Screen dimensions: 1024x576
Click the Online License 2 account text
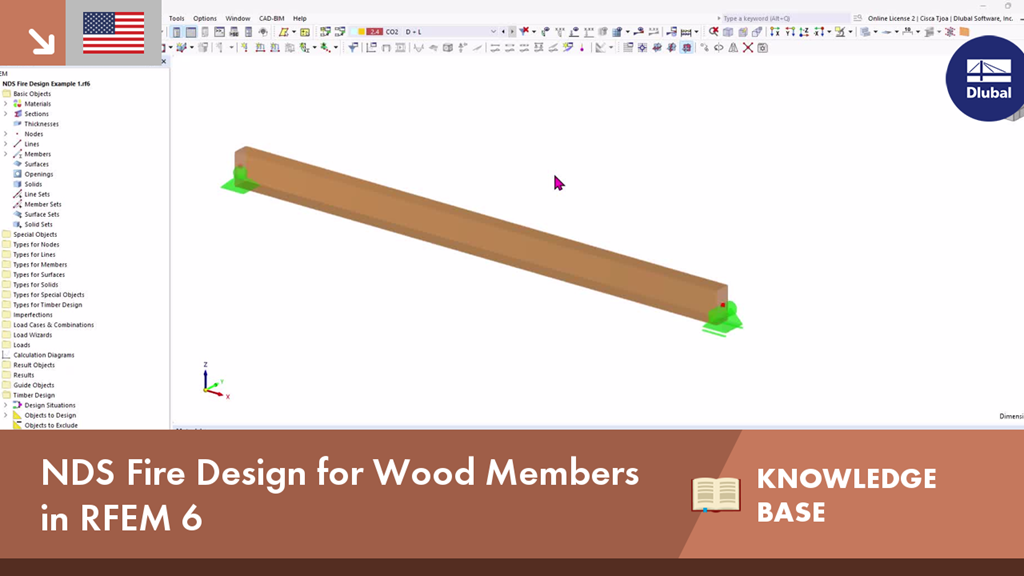point(940,18)
